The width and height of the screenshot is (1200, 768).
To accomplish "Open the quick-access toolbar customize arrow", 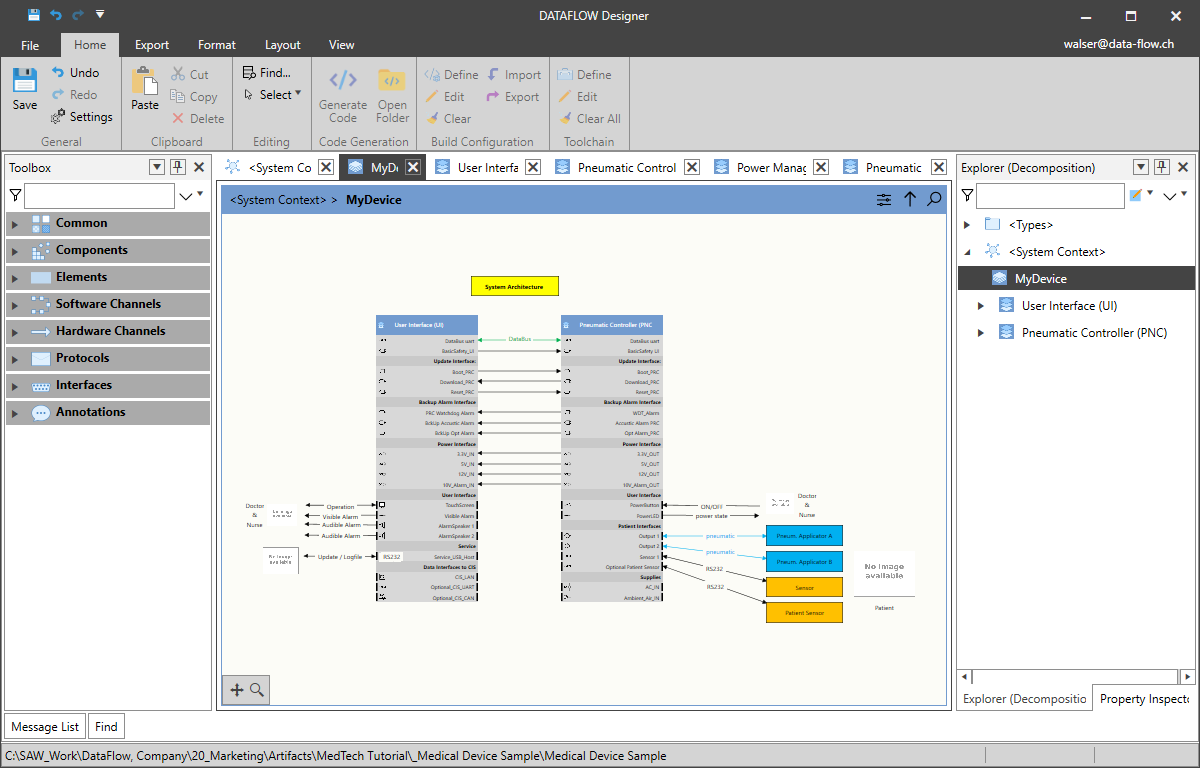I will click(100, 15).
